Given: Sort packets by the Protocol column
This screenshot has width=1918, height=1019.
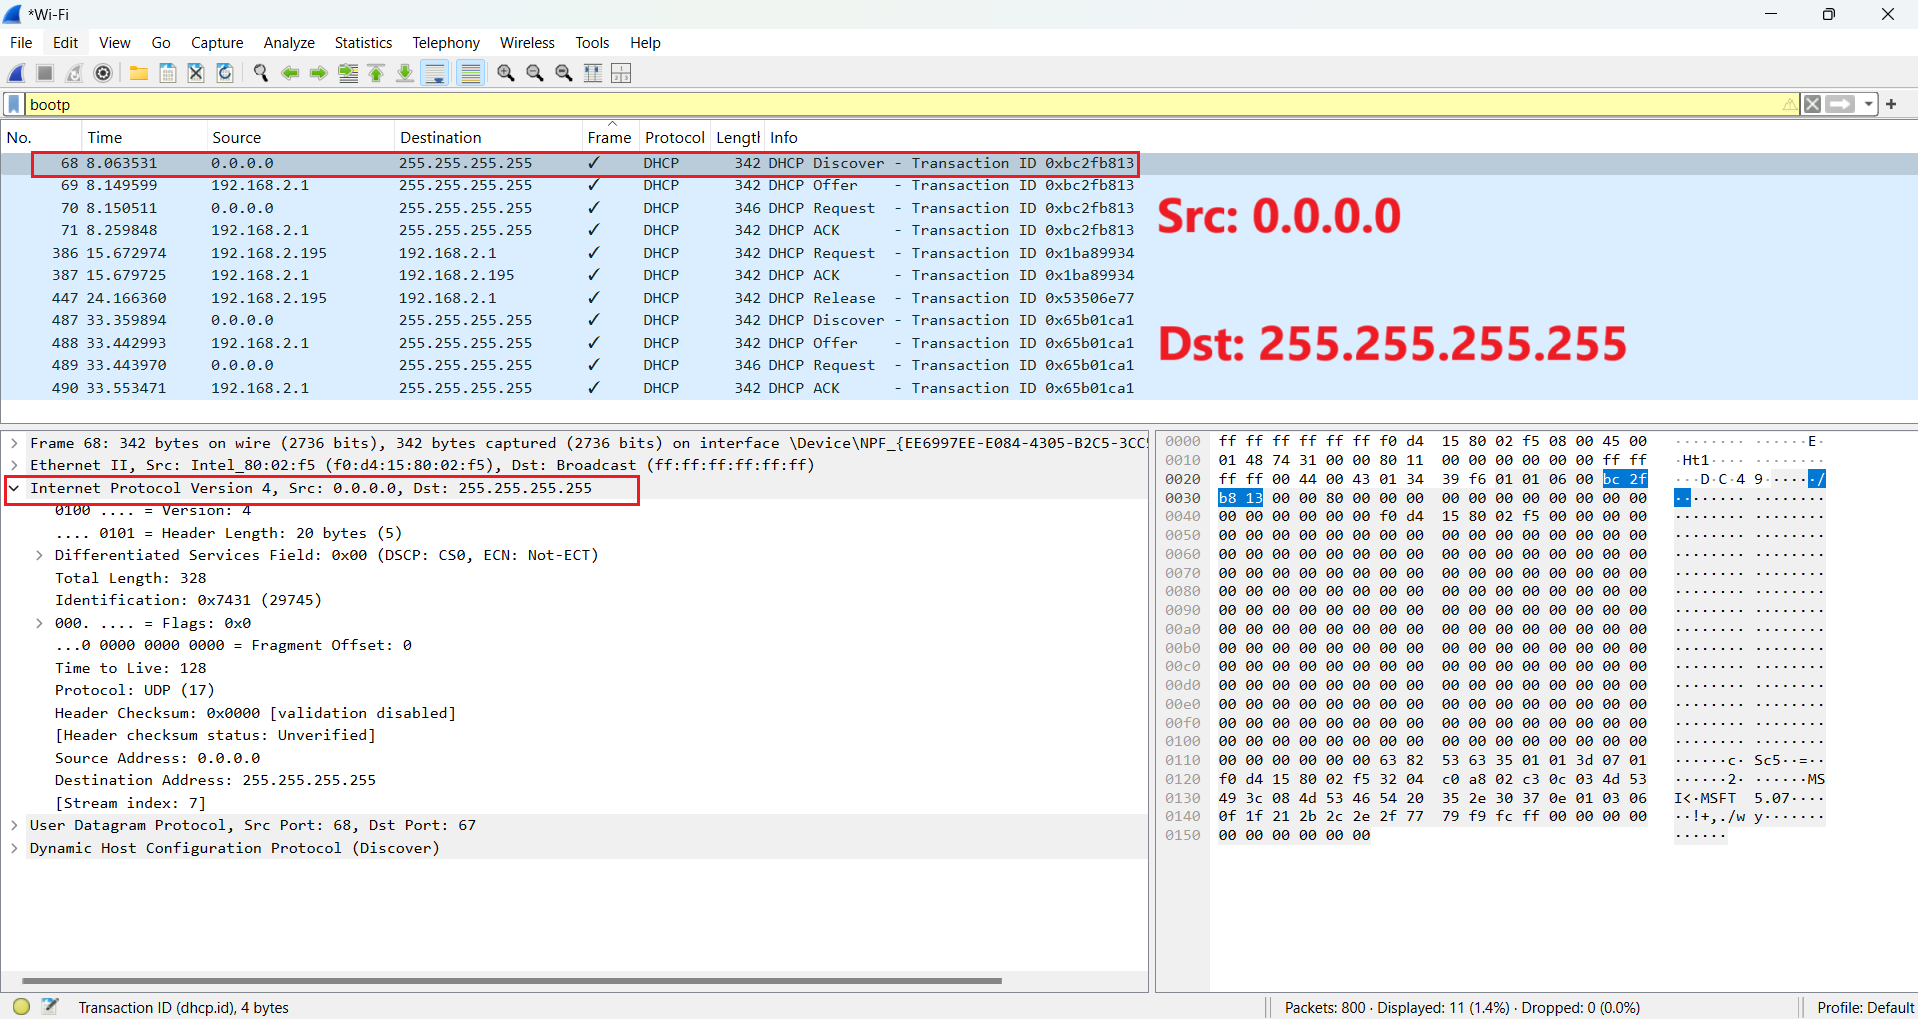Looking at the screenshot, I should click(x=675, y=138).
